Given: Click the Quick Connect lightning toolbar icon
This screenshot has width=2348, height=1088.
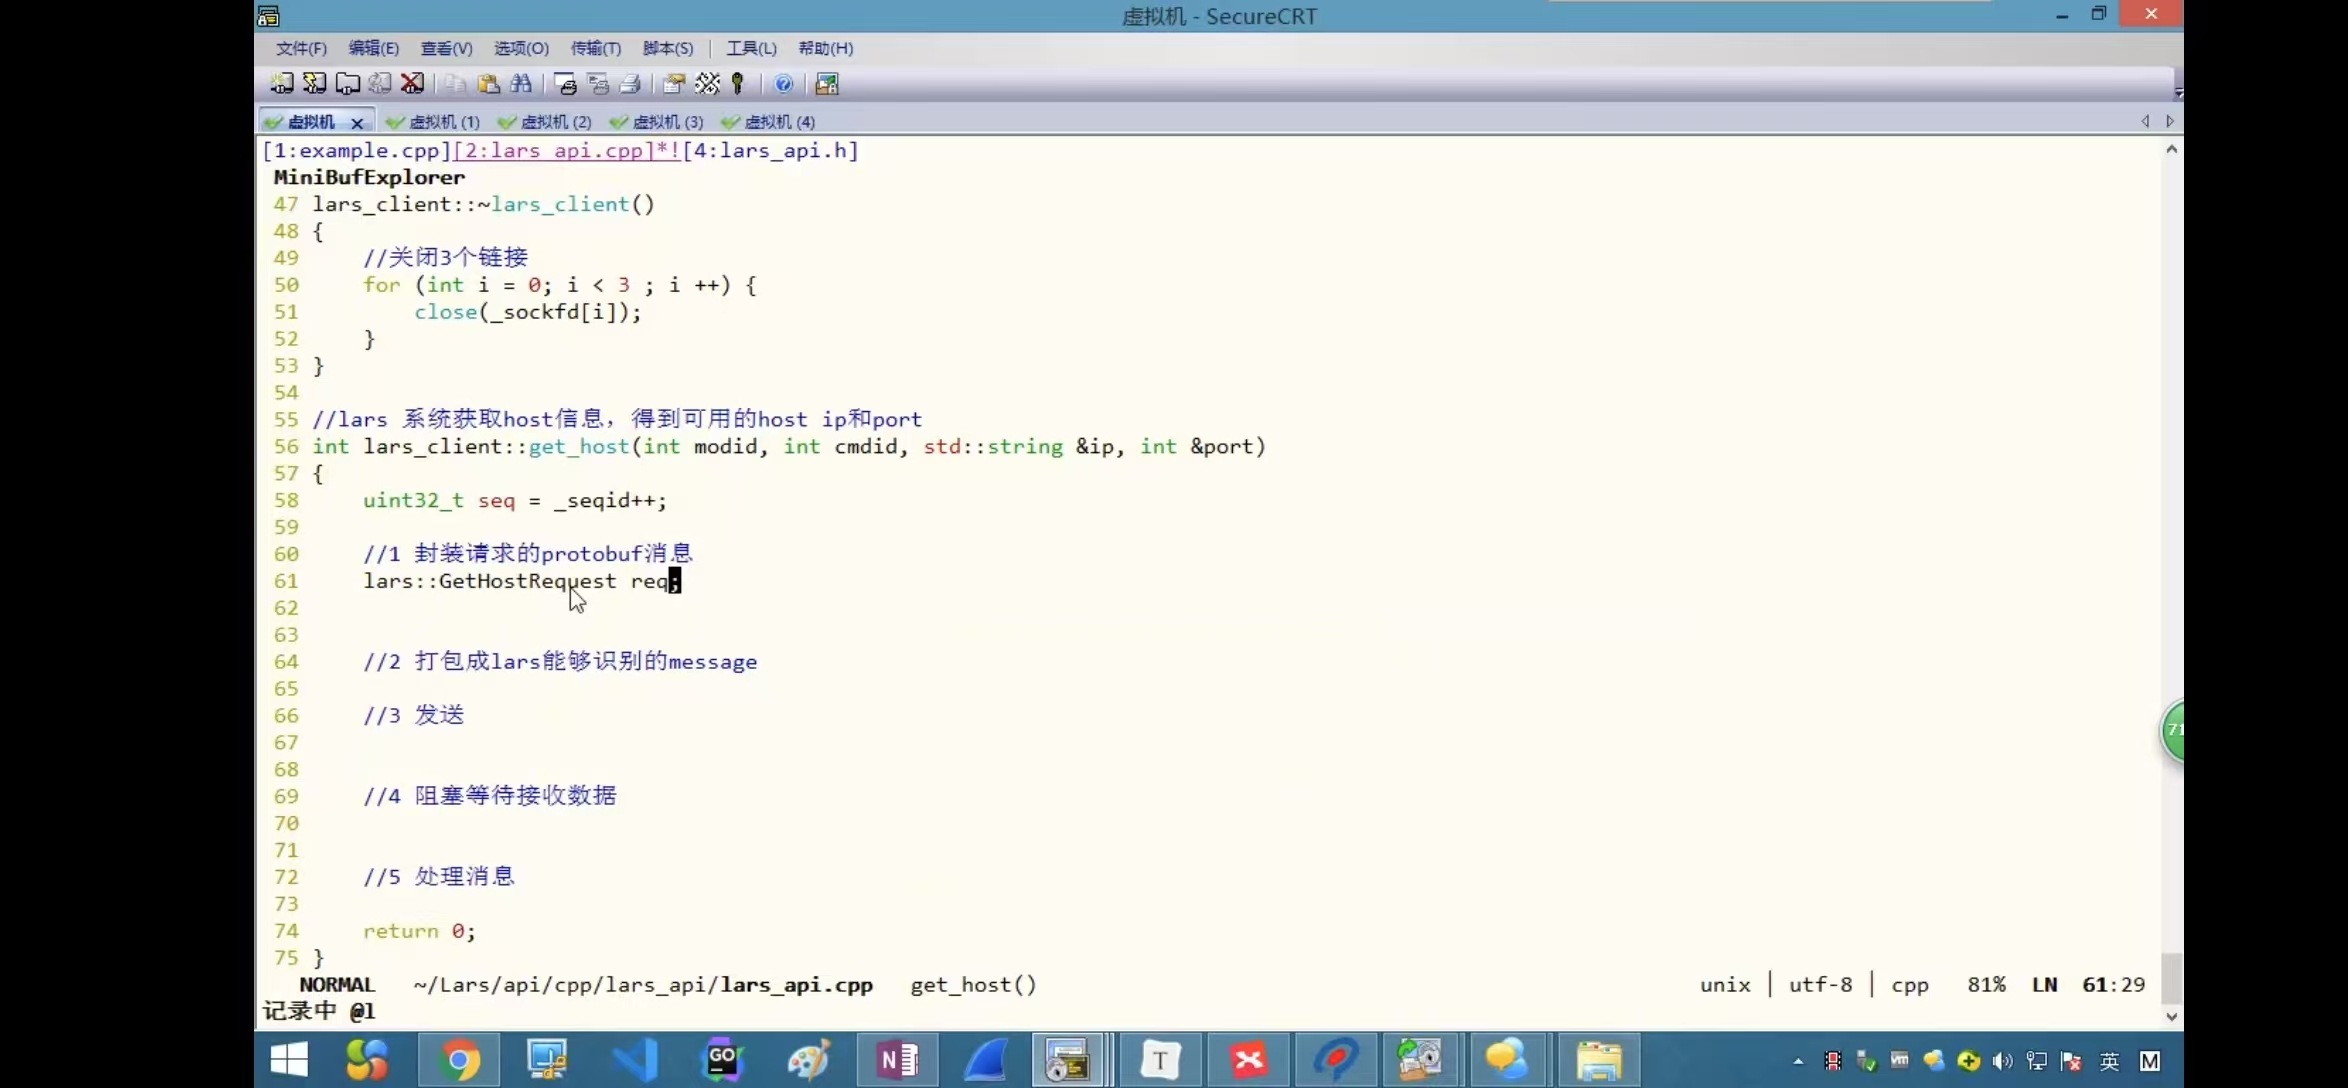Looking at the screenshot, I should [x=315, y=84].
